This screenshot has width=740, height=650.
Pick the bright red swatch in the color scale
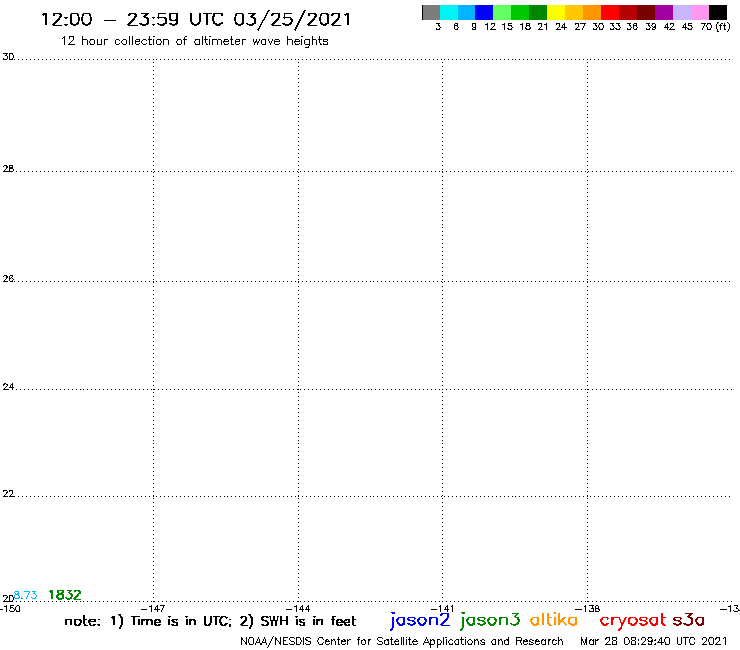(x=610, y=12)
